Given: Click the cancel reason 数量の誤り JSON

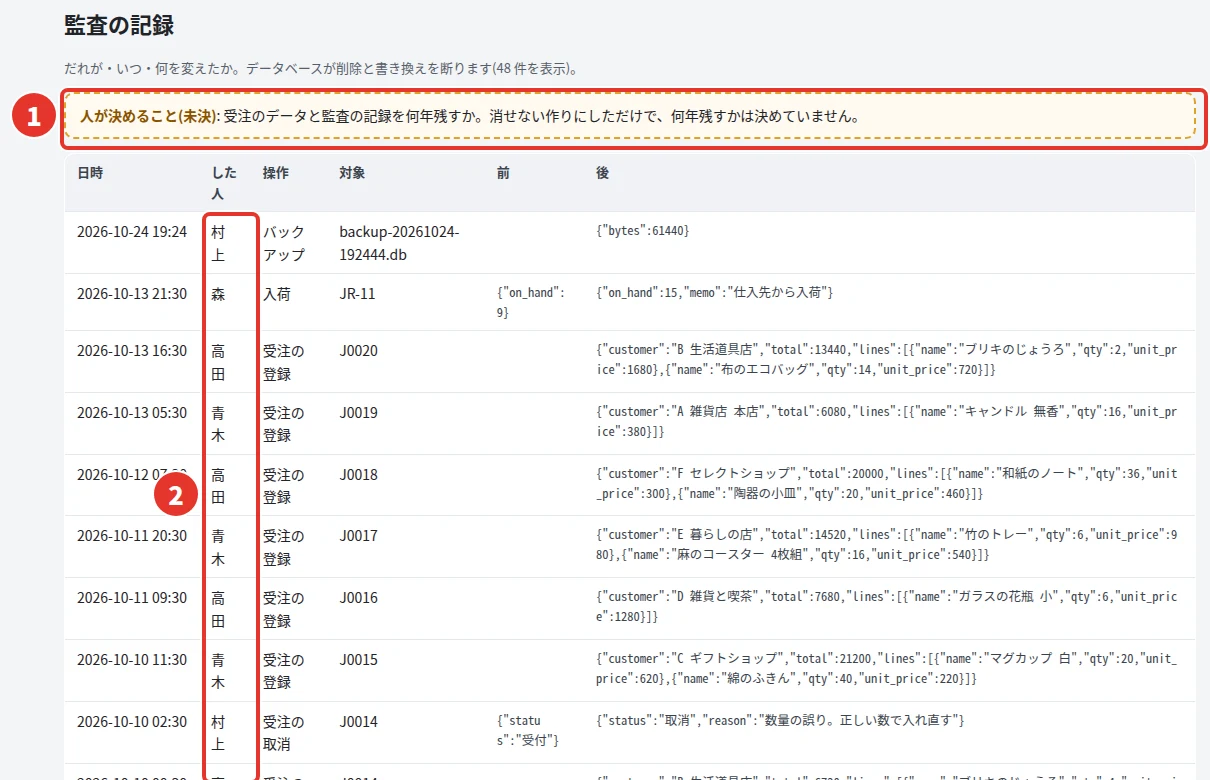Looking at the screenshot, I should click(x=779, y=721).
